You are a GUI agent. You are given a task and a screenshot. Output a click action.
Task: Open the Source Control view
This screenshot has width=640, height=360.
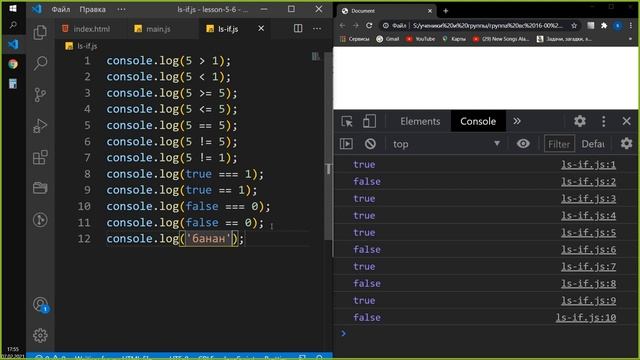click(40, 95)
